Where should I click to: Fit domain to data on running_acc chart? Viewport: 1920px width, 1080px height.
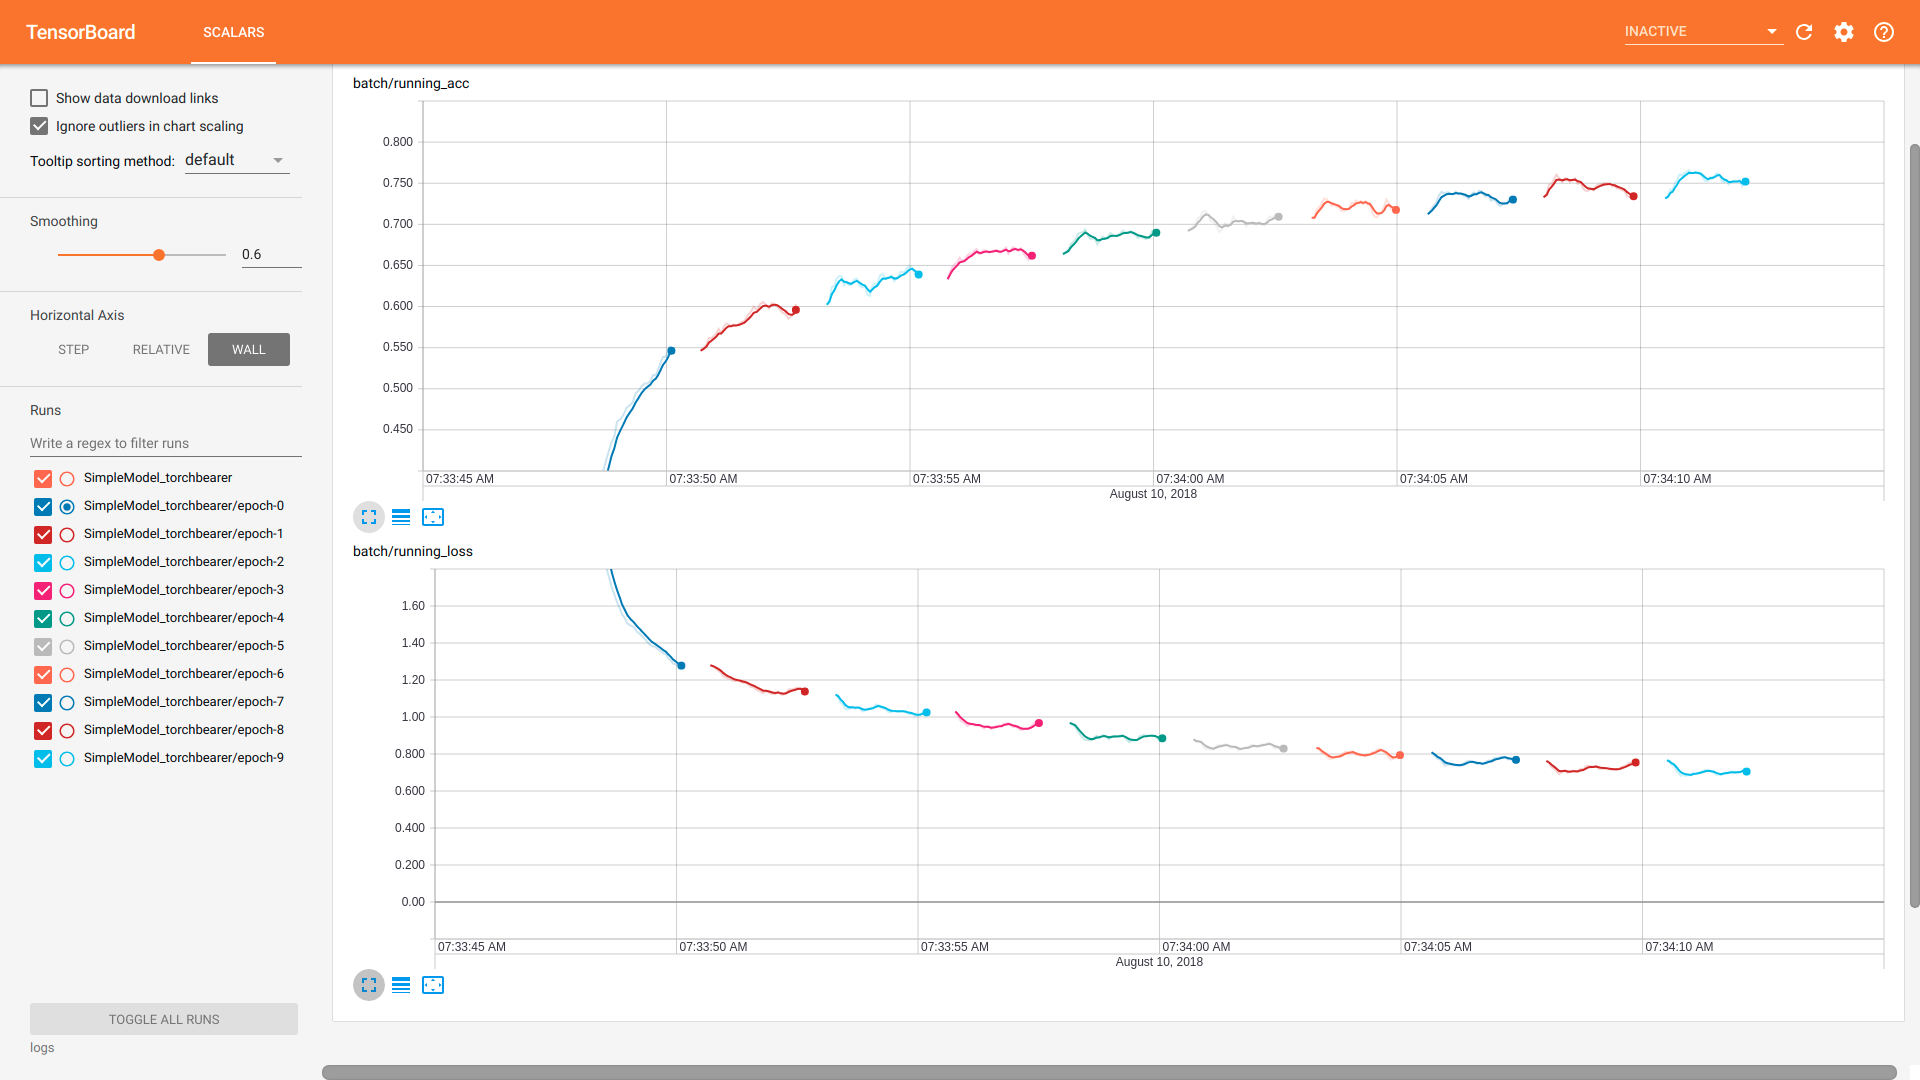click(x=433, y=517)
